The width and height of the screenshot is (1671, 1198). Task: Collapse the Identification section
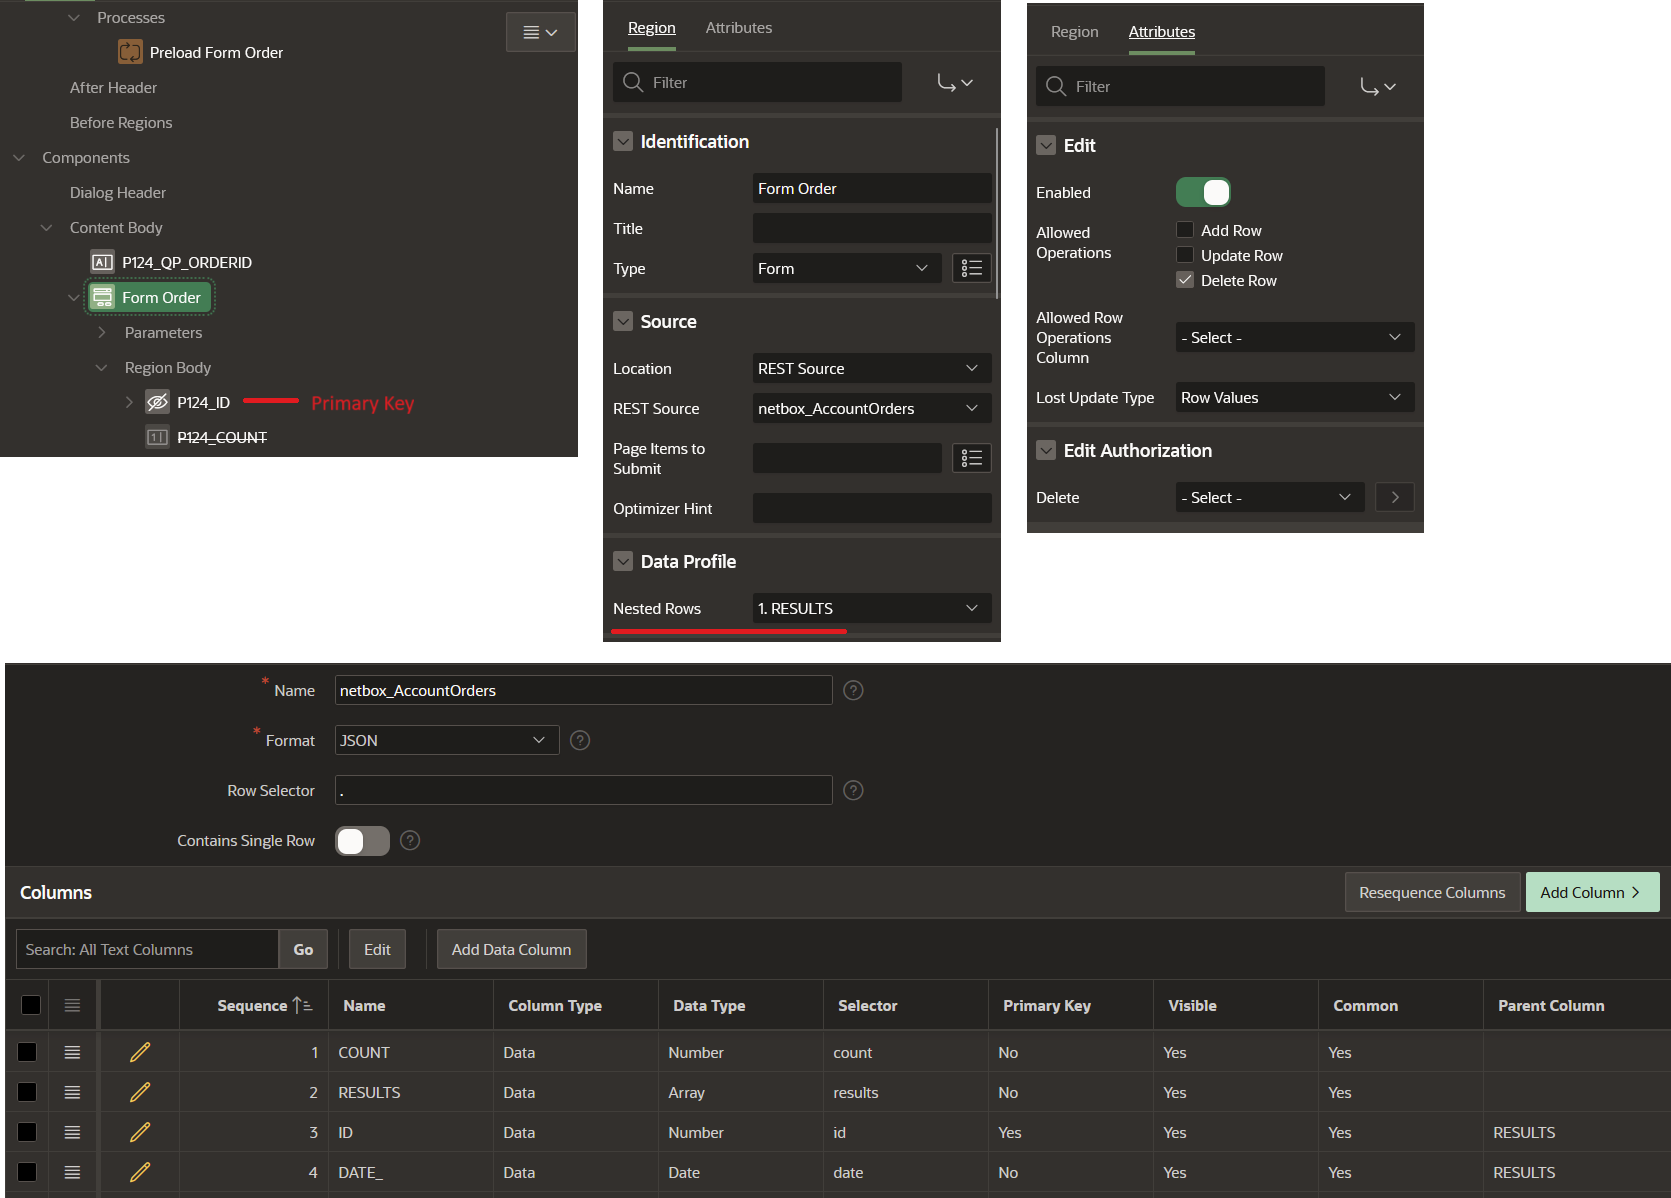[x=623, y=142]
